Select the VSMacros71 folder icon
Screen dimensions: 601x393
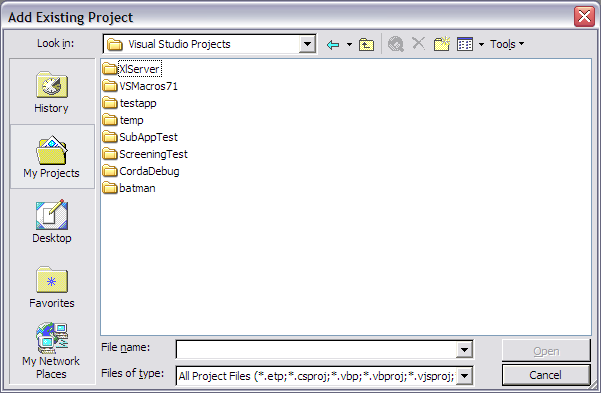pos(110,86)
